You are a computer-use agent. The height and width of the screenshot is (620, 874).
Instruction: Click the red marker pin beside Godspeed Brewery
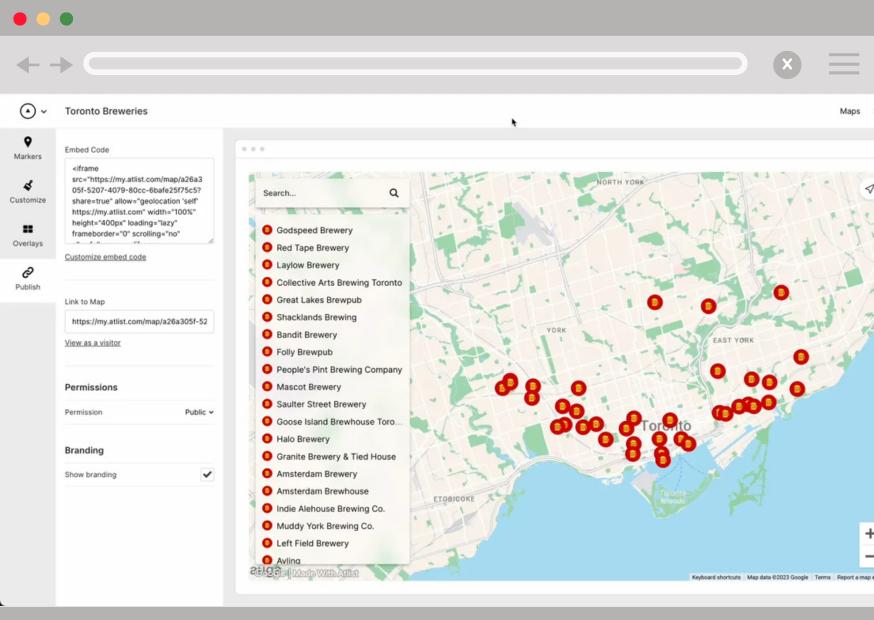(267, 229)
